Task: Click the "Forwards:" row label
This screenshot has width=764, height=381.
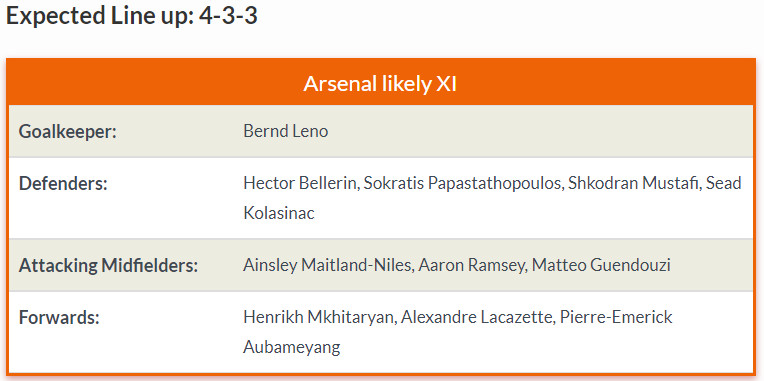Action: 59,318
